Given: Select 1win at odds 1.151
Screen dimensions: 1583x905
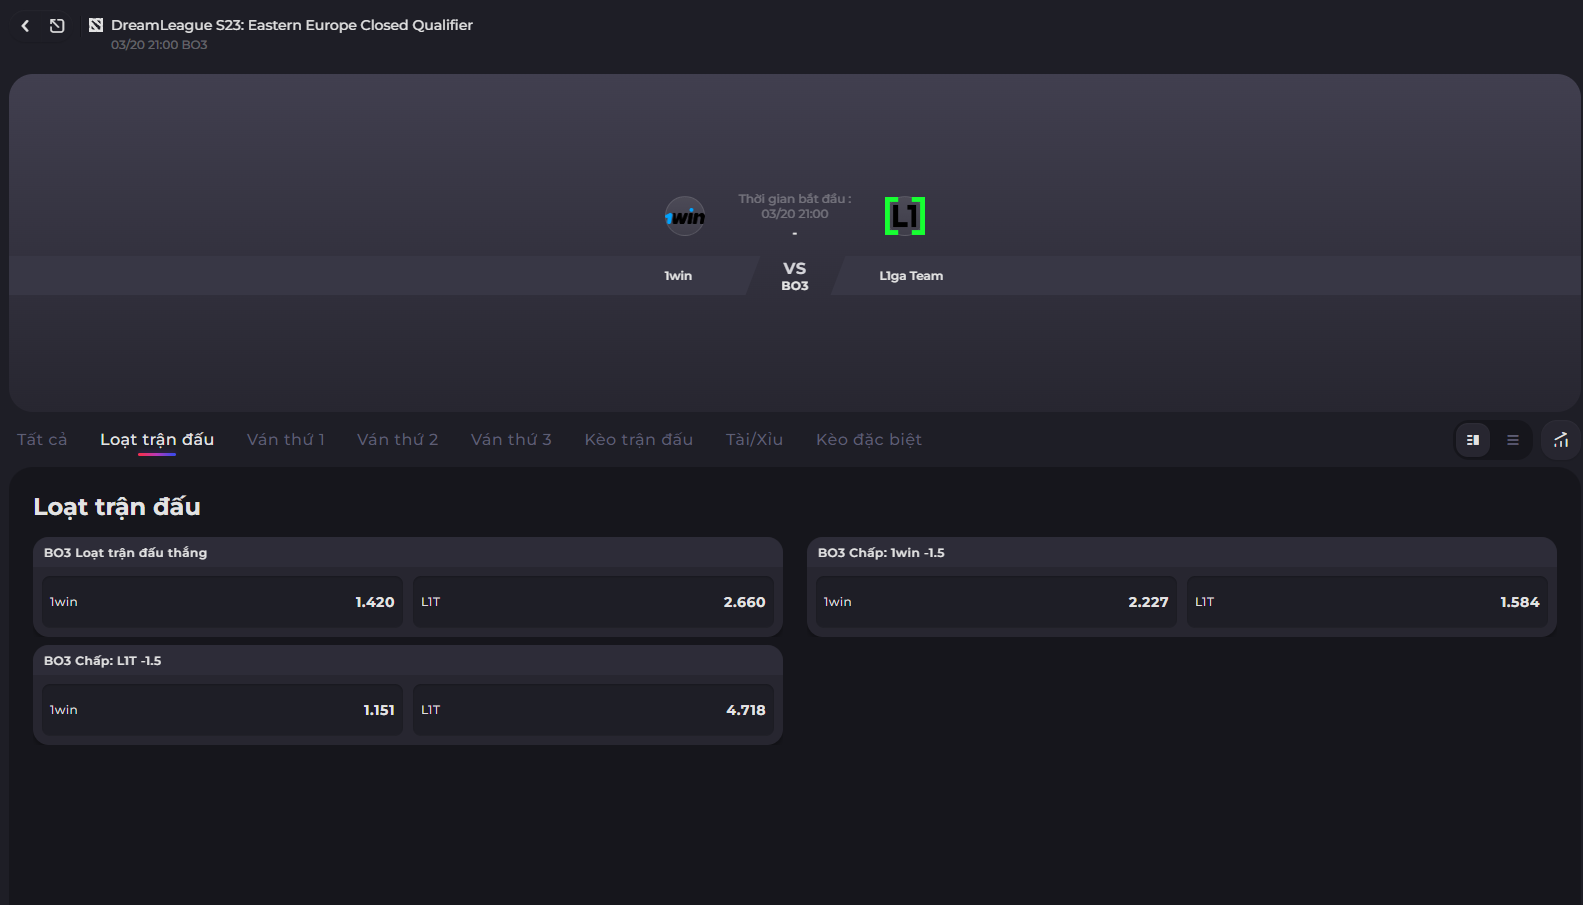Looking at the screenshot, I should [222, 710].
